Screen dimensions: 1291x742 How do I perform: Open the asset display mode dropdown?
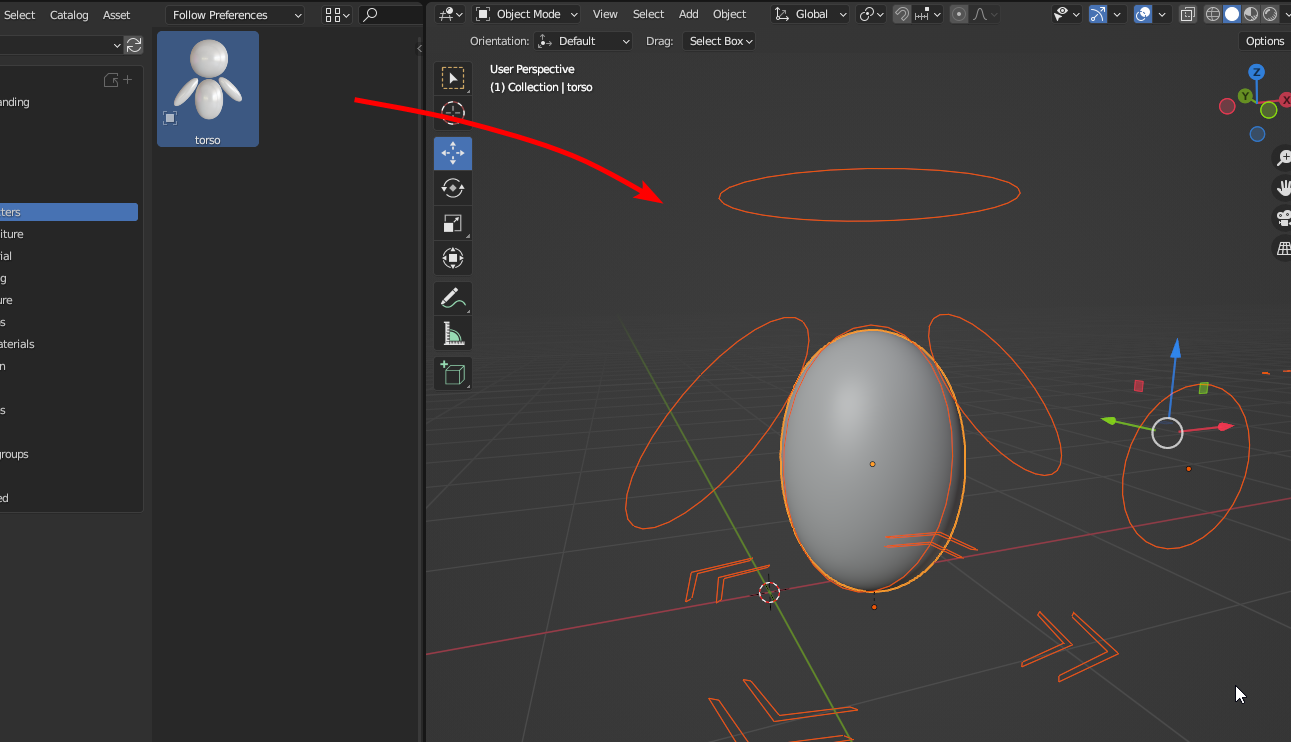pyautogui.click(x=337, y=15)
